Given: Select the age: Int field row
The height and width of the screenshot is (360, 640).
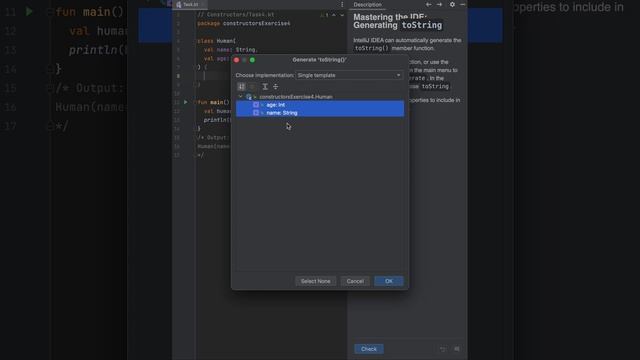Looking at the screenshot, I should click(320, 105).
